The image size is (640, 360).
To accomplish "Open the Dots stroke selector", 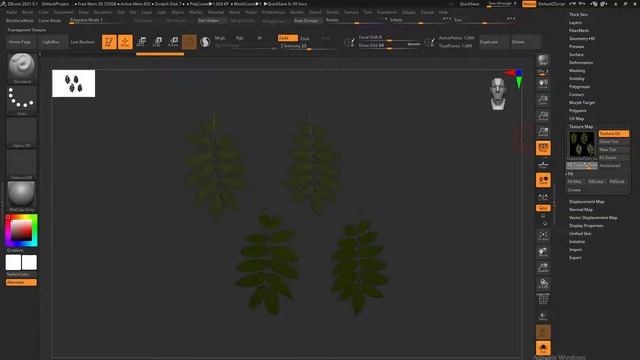I will coord(22,100).
